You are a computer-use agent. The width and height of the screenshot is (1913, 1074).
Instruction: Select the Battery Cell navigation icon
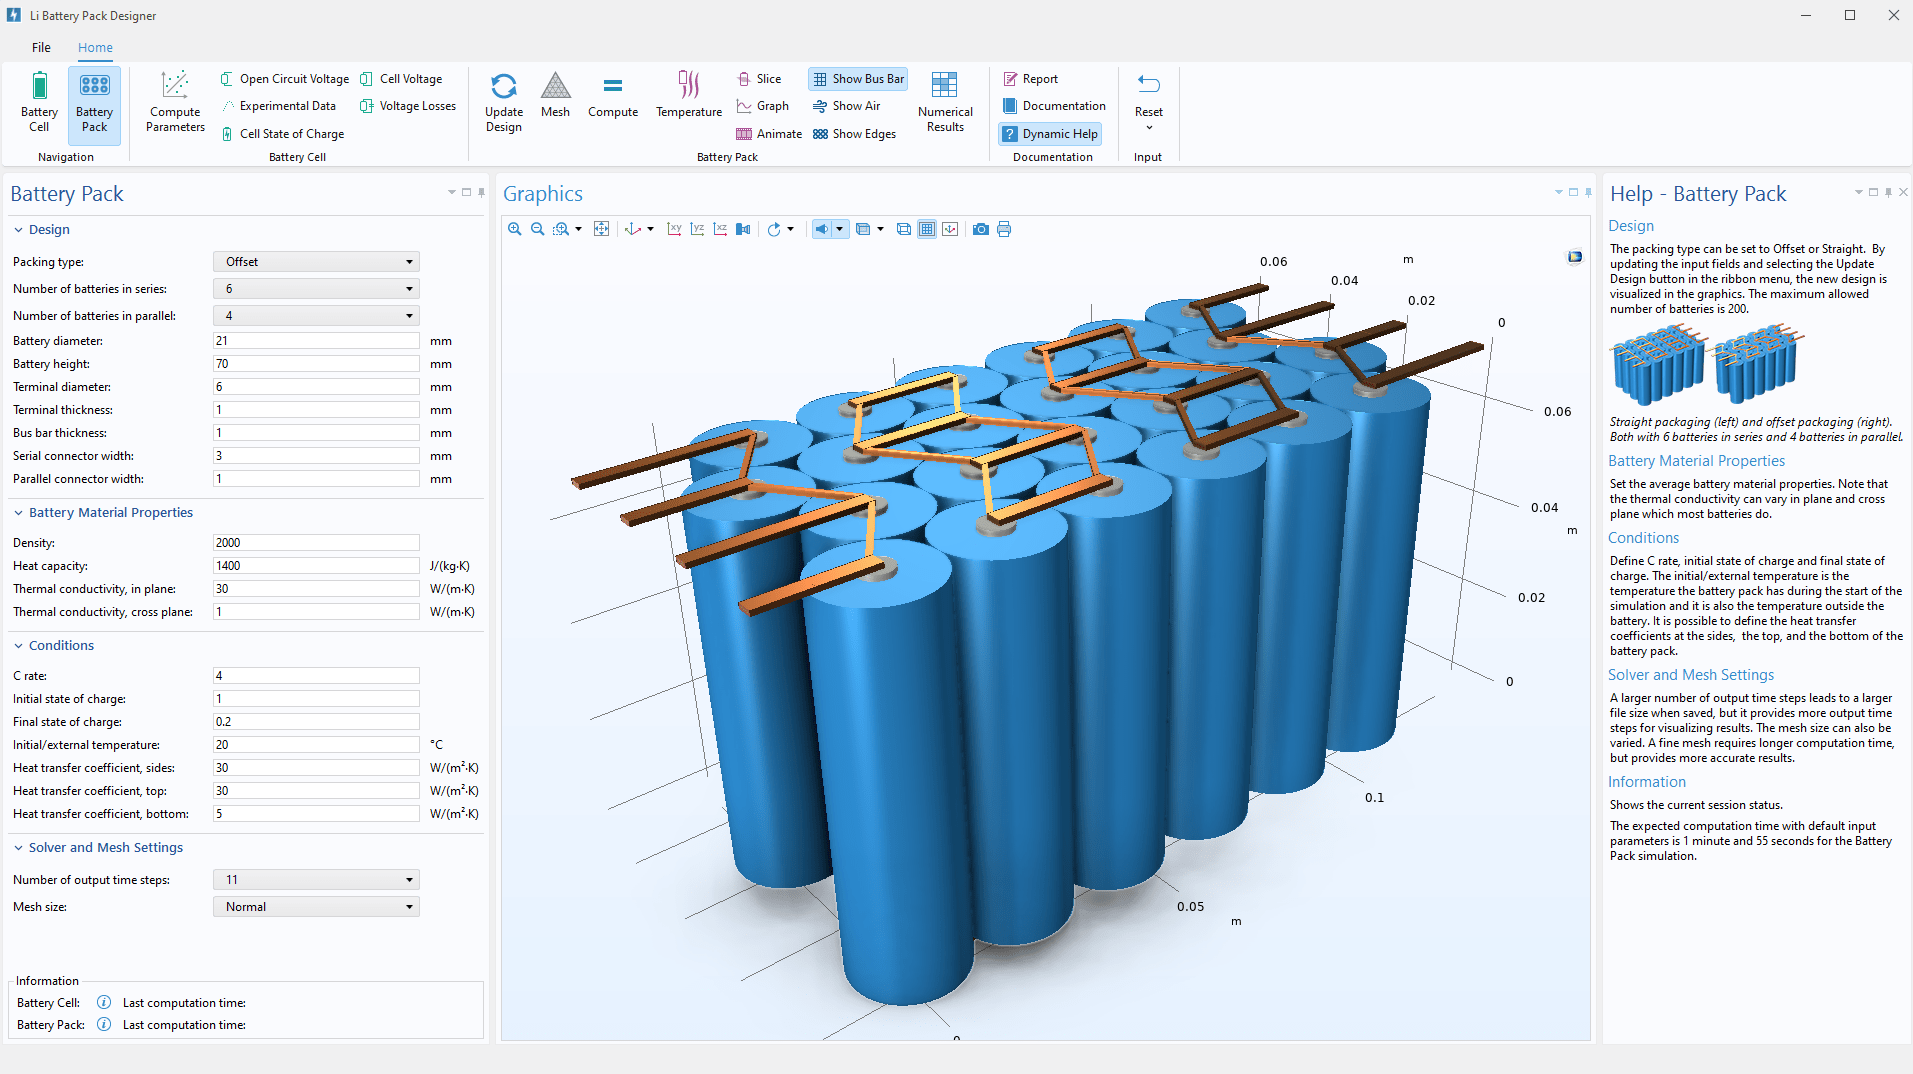coord(39,100)
